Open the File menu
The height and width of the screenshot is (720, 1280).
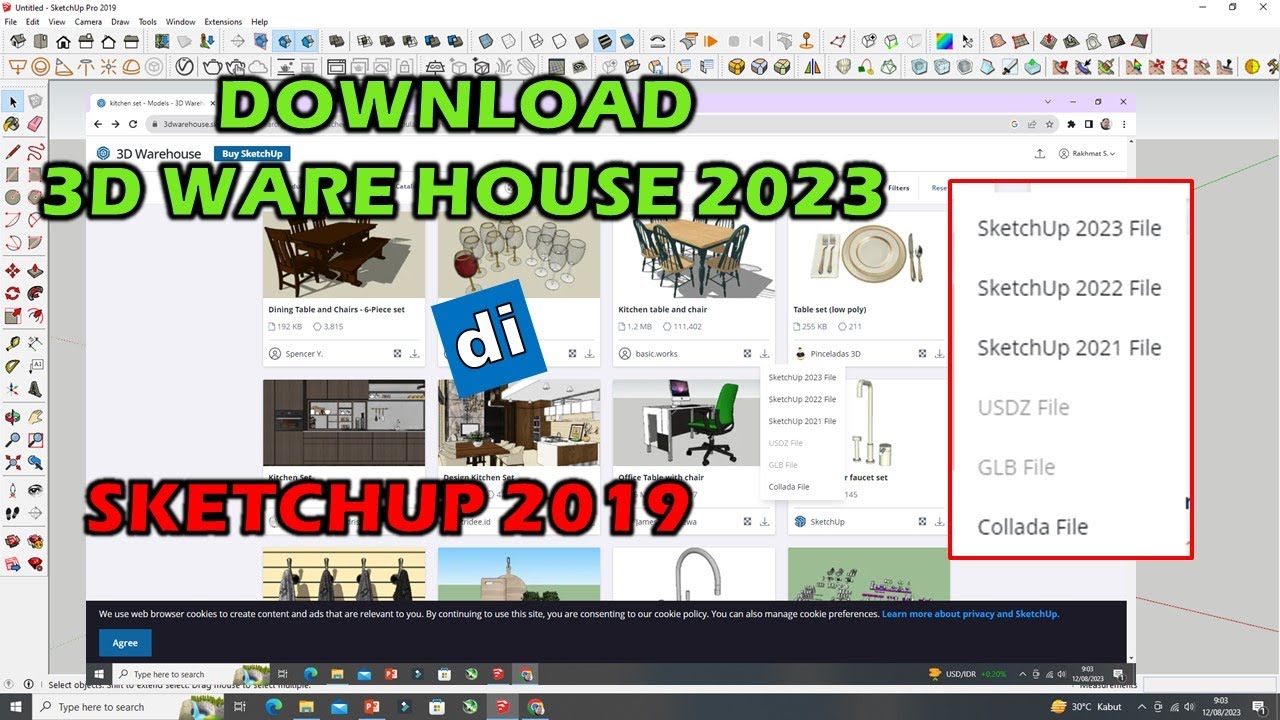10,21
